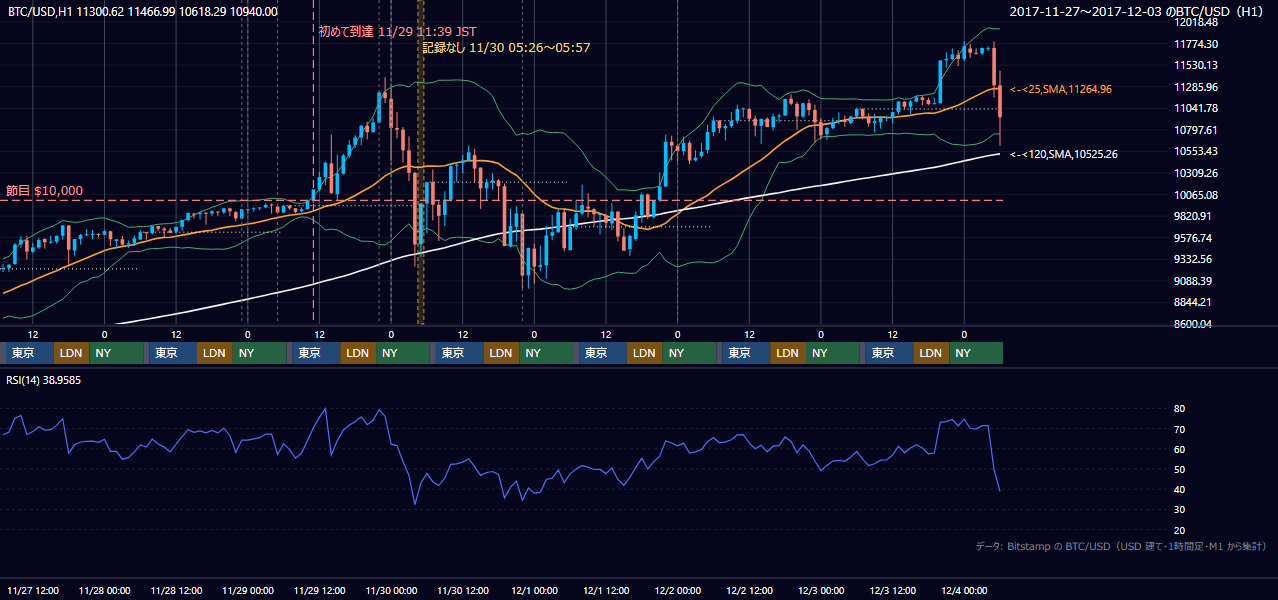Click the 記録なし 11/30 05:26～05:57 note
1278x600 pixels.
coord(506,47)
